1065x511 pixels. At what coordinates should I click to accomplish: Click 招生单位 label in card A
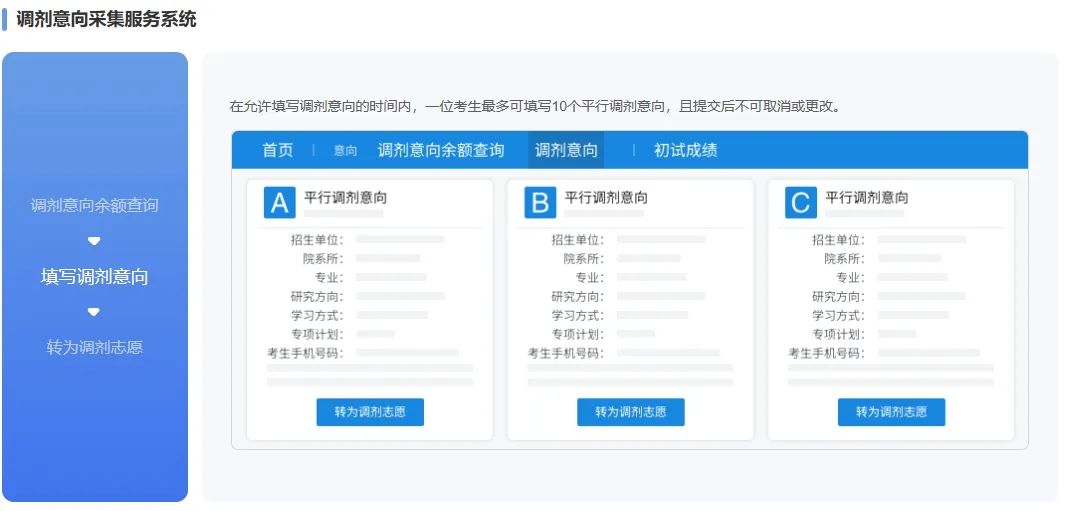tap(318, 240)
